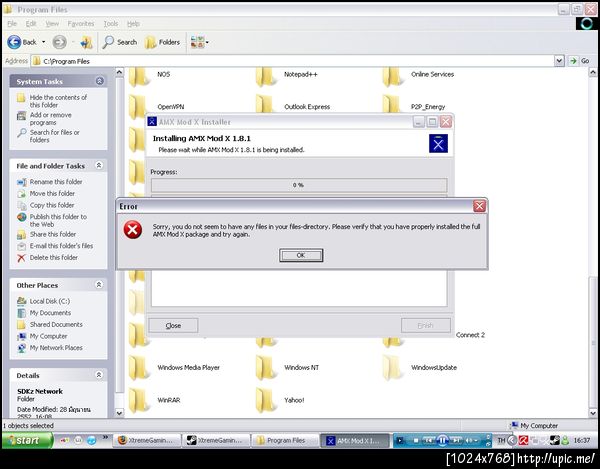Click the TH language indicator in tray
The height and width of the screenshot is (469, 600).
tap(501, 440)
